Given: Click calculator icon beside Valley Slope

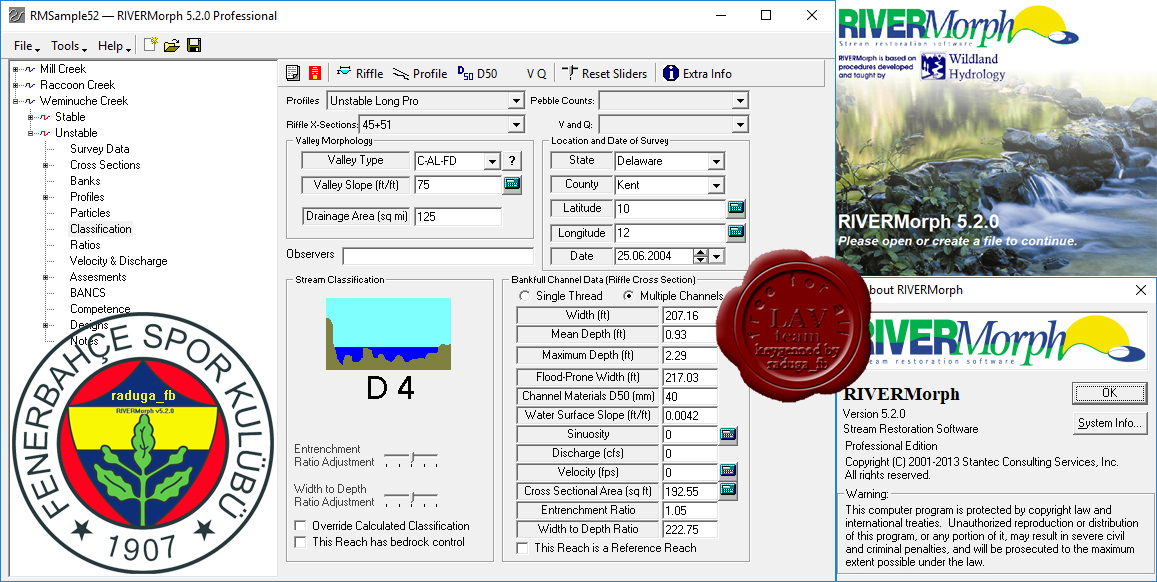Looking at the screenshot, I should [512, 184].
